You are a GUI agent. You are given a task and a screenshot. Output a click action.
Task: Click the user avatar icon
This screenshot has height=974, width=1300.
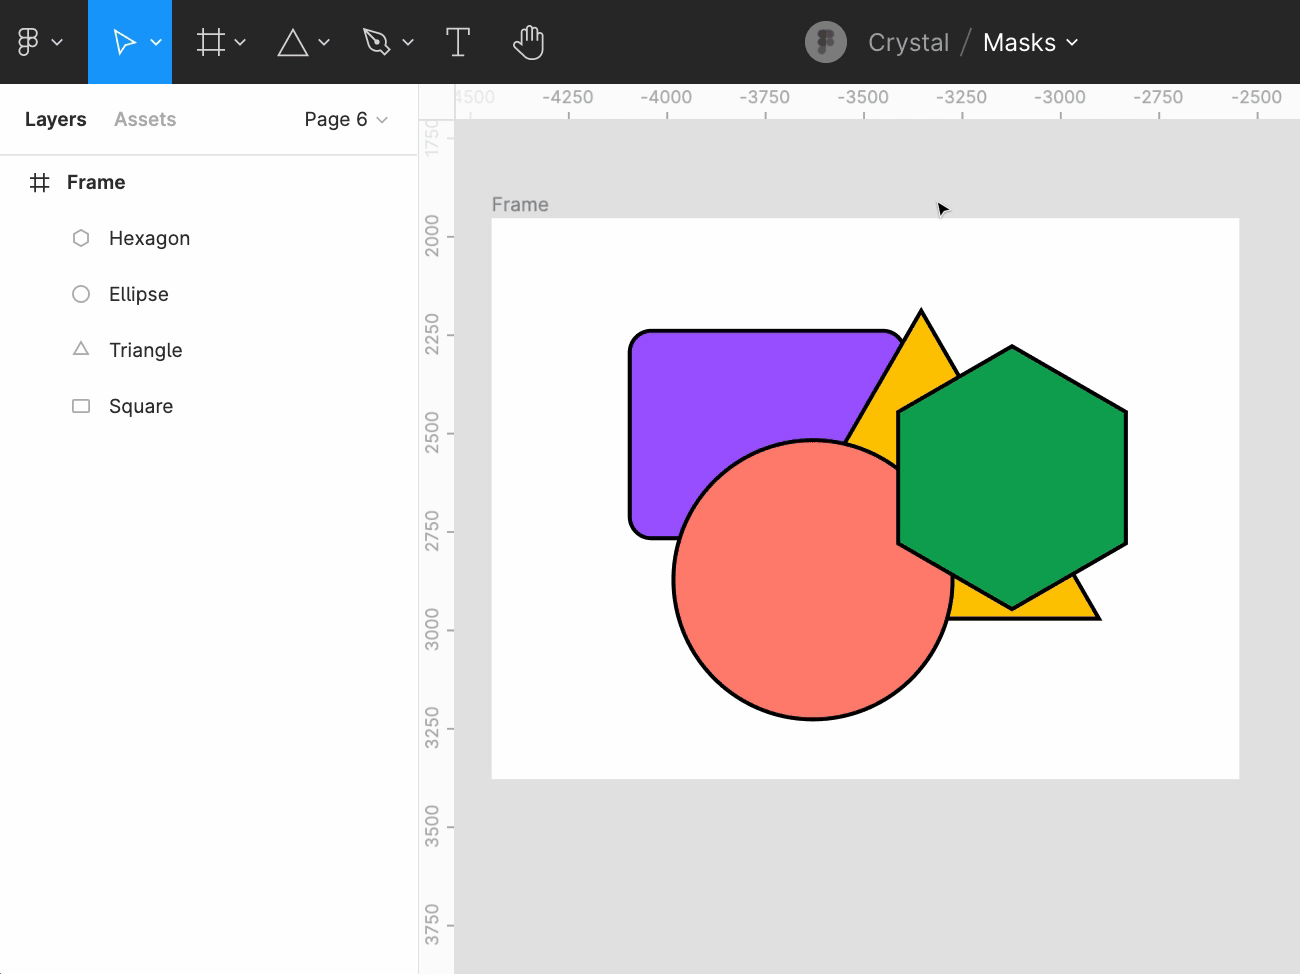825,42
